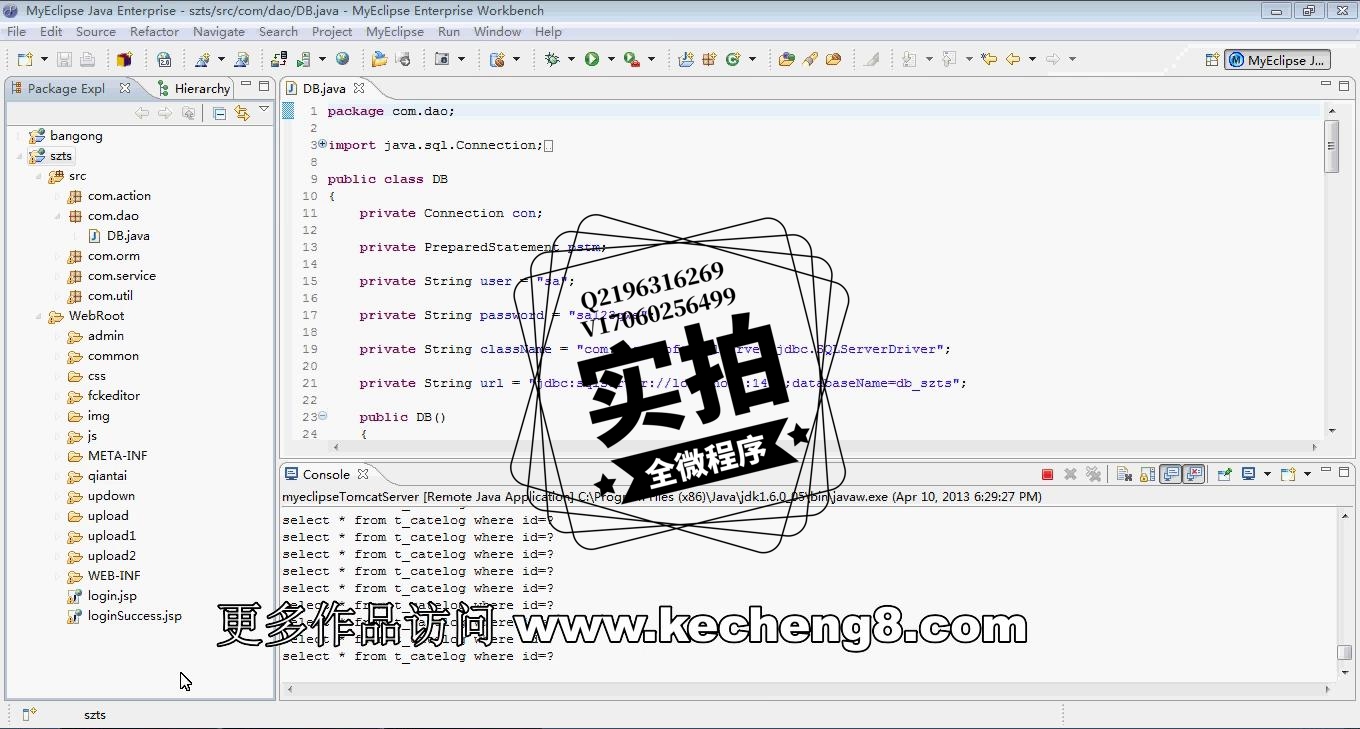
Task: Click the Save toolbar icon
Action: click(64, 59)
